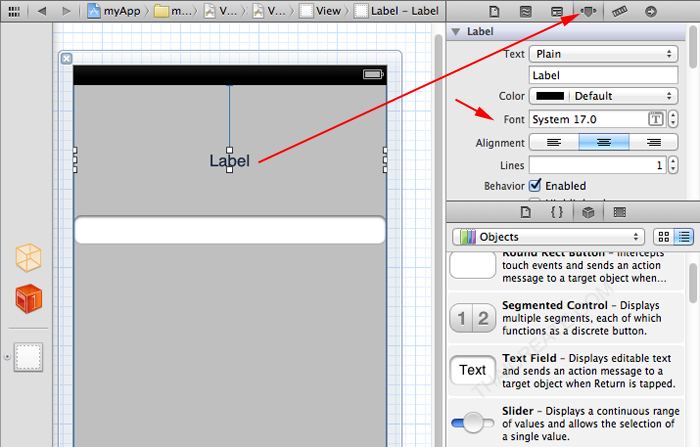
Task: Click the black color swatch
Action: coord(550,96)
